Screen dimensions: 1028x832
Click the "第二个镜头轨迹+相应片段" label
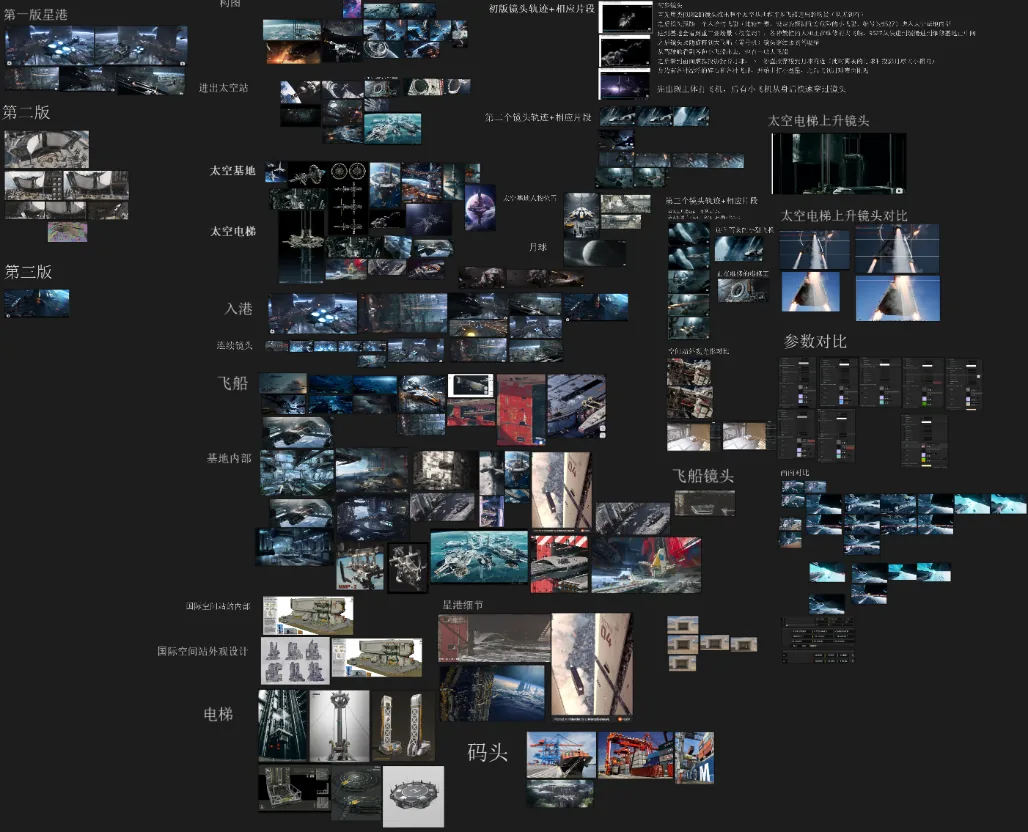click(538, 117)
